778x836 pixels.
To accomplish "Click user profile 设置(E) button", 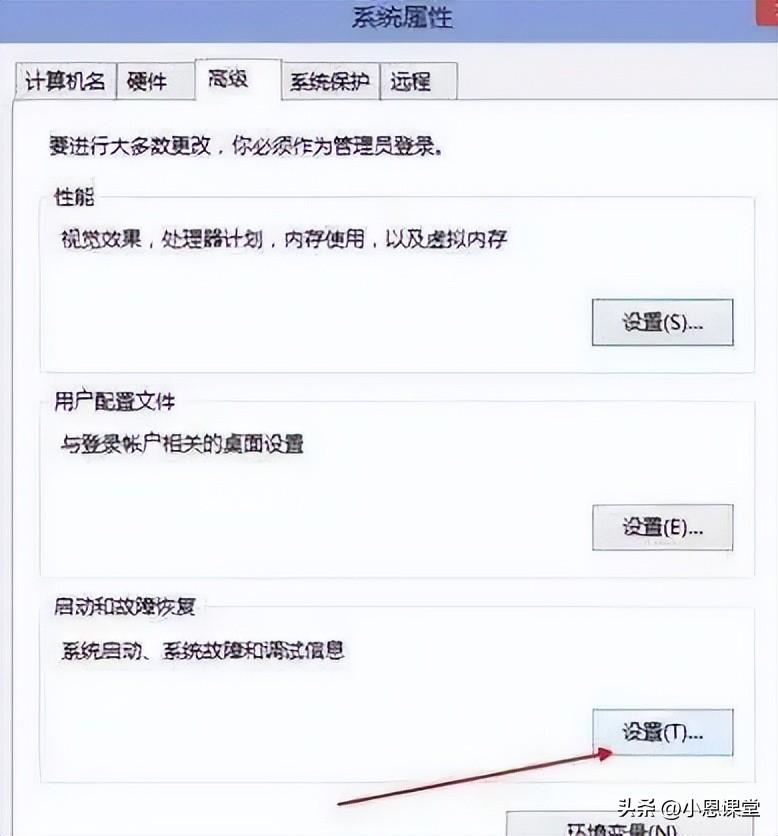I will tap(662, 527).
